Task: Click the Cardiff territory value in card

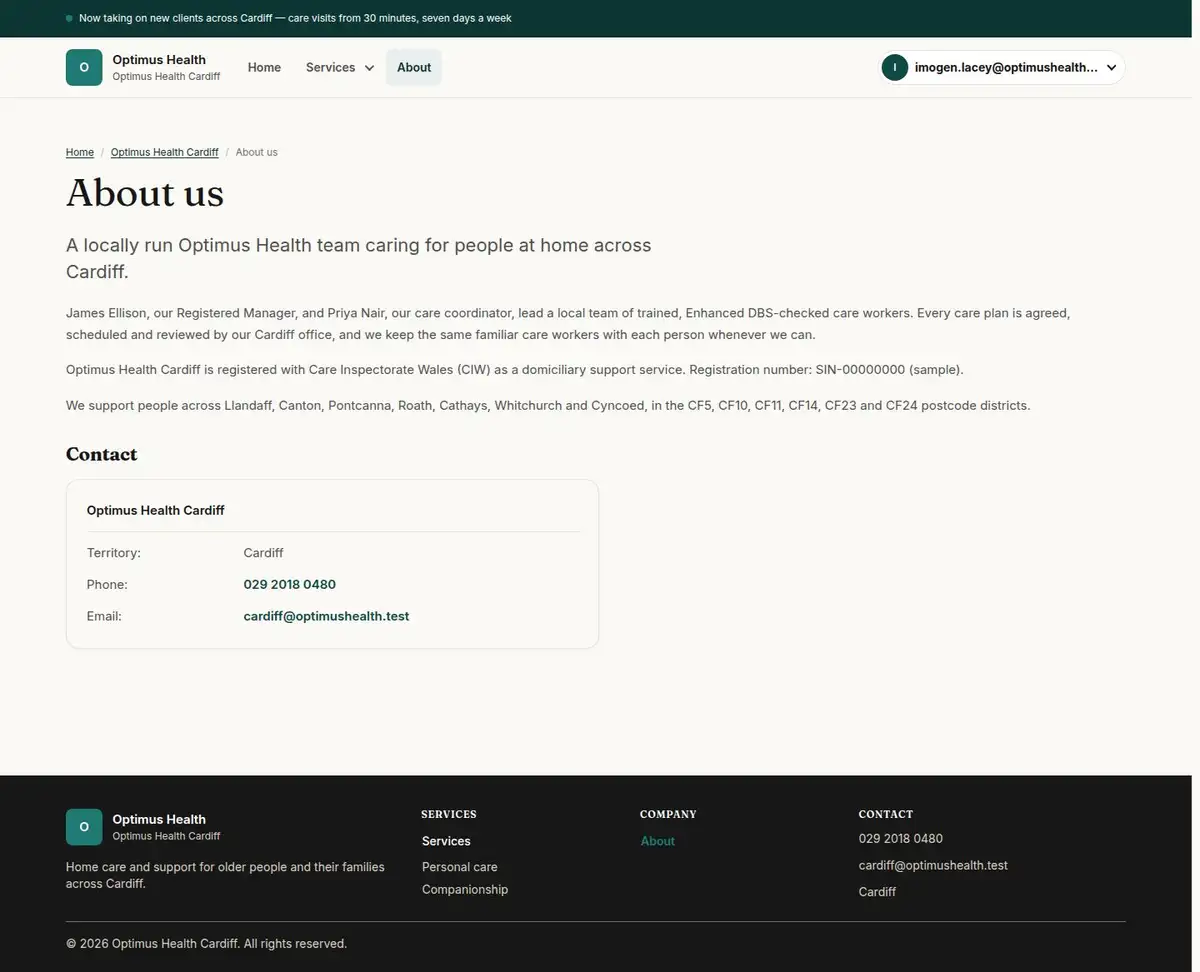Action: [x=264, y=552]
